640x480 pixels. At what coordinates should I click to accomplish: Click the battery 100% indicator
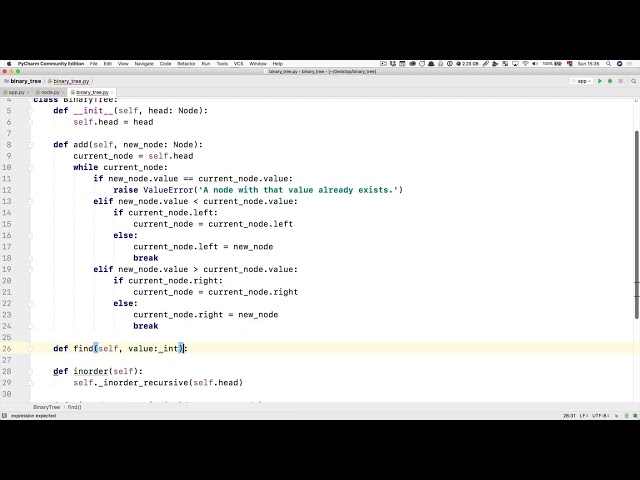[x=552, y=64]
